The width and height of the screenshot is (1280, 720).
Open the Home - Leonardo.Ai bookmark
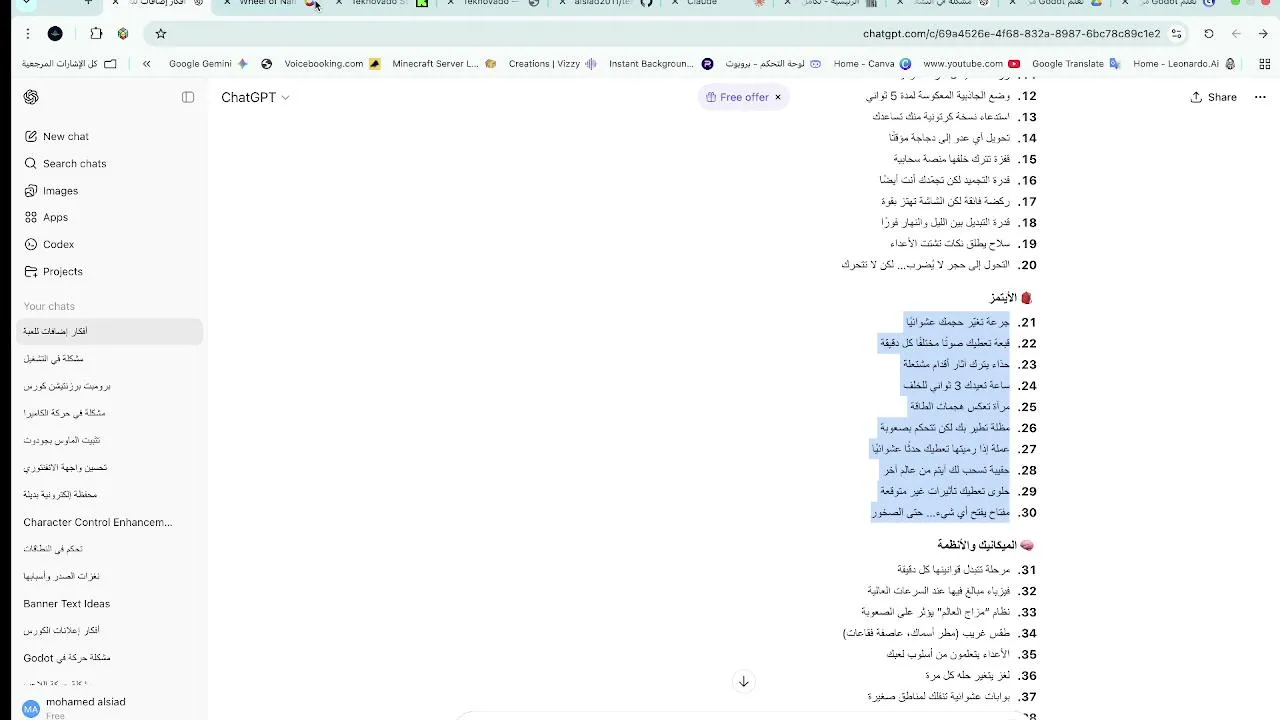point(1184,63)
